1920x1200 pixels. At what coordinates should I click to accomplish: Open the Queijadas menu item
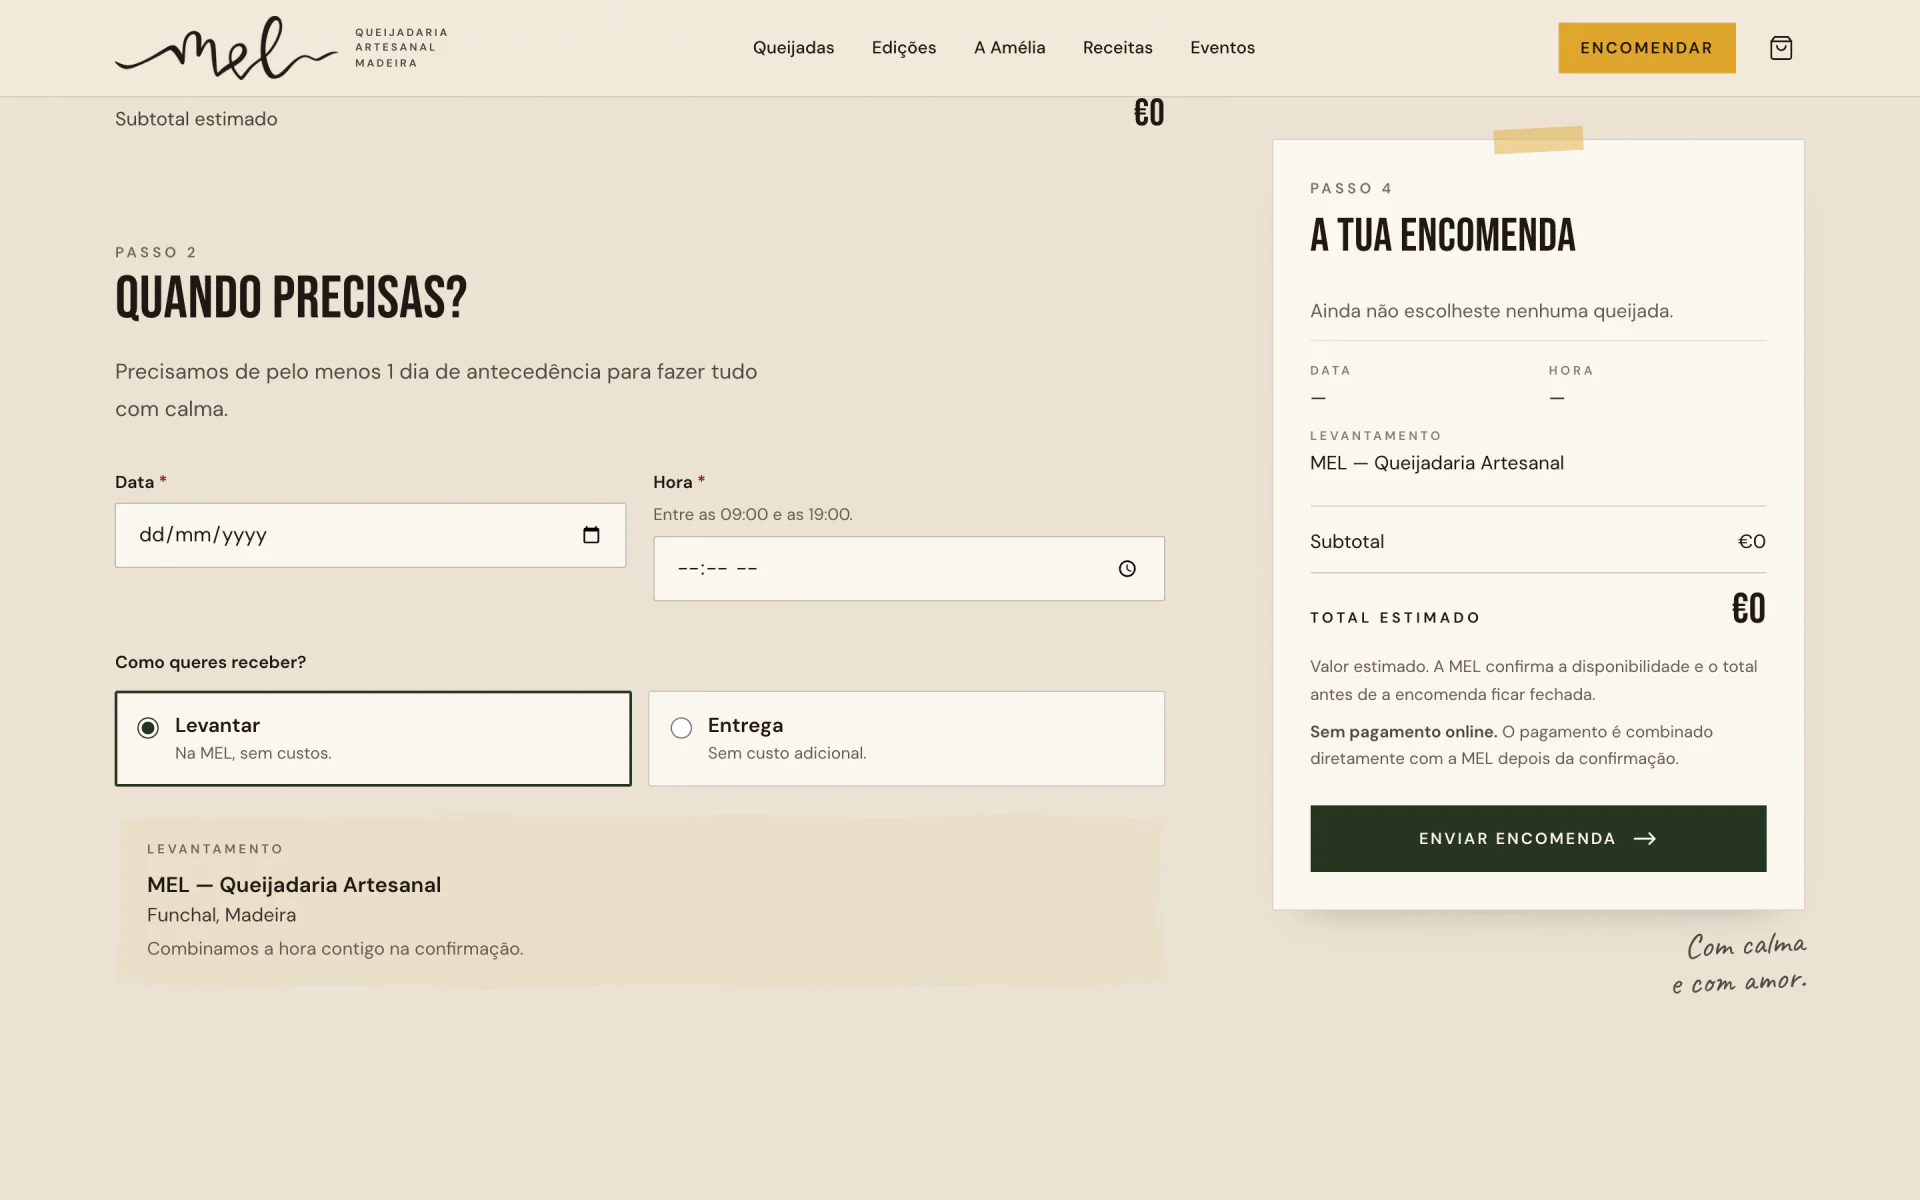pyautogui.click(x=793, y=48)
